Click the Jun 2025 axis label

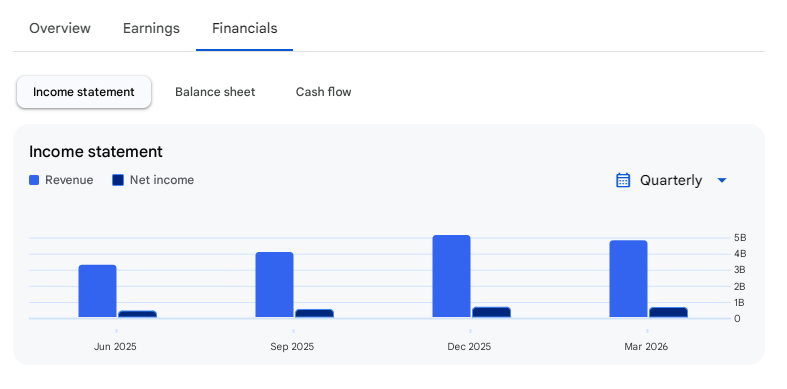tap(115, 347)
